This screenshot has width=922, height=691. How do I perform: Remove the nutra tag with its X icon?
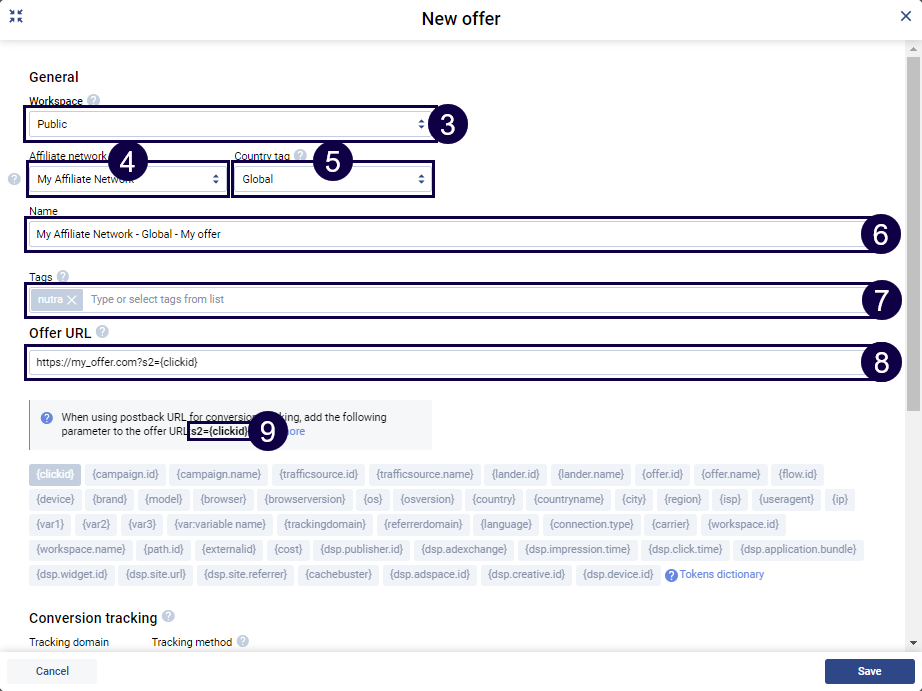(72, 300)
